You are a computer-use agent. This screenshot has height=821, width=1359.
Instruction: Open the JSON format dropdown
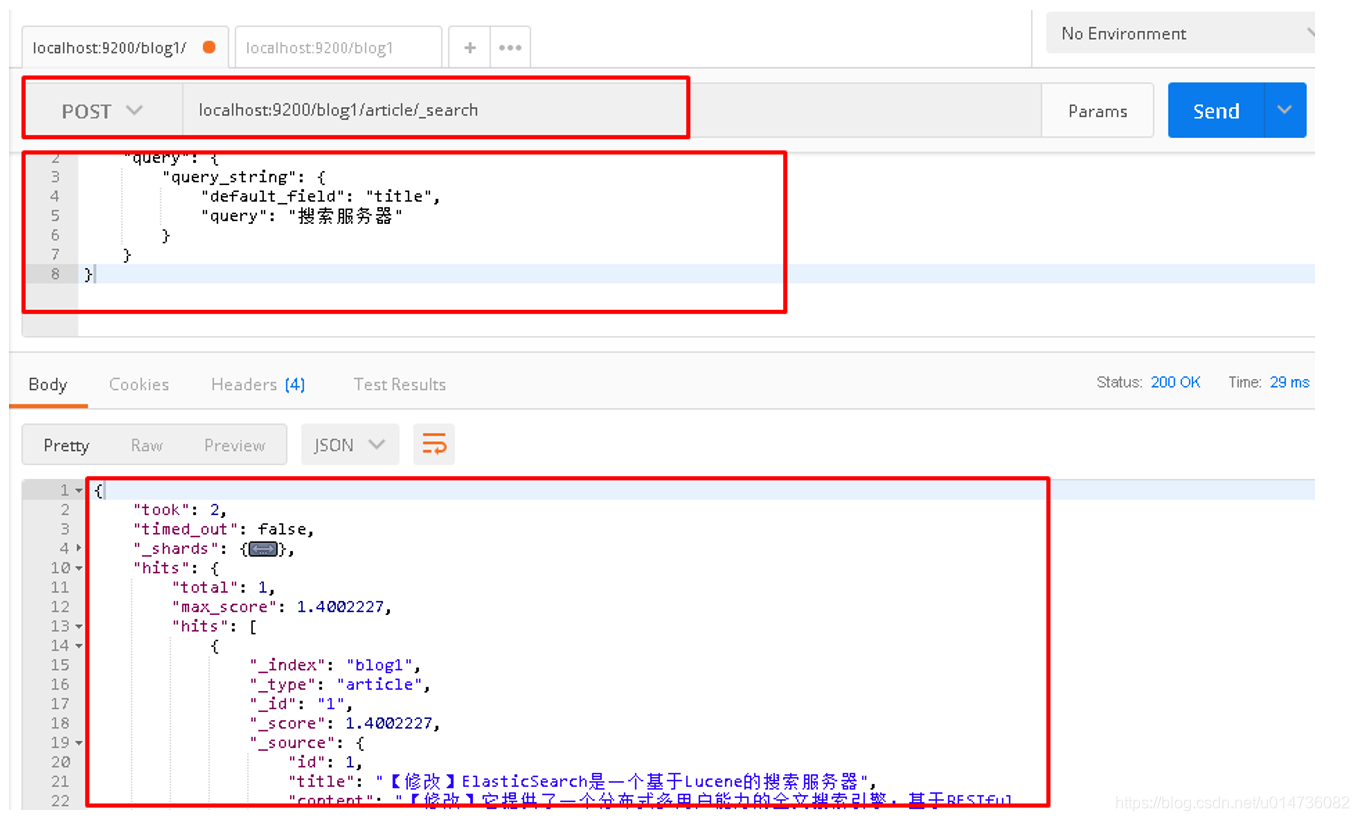[x=350, y=445]
